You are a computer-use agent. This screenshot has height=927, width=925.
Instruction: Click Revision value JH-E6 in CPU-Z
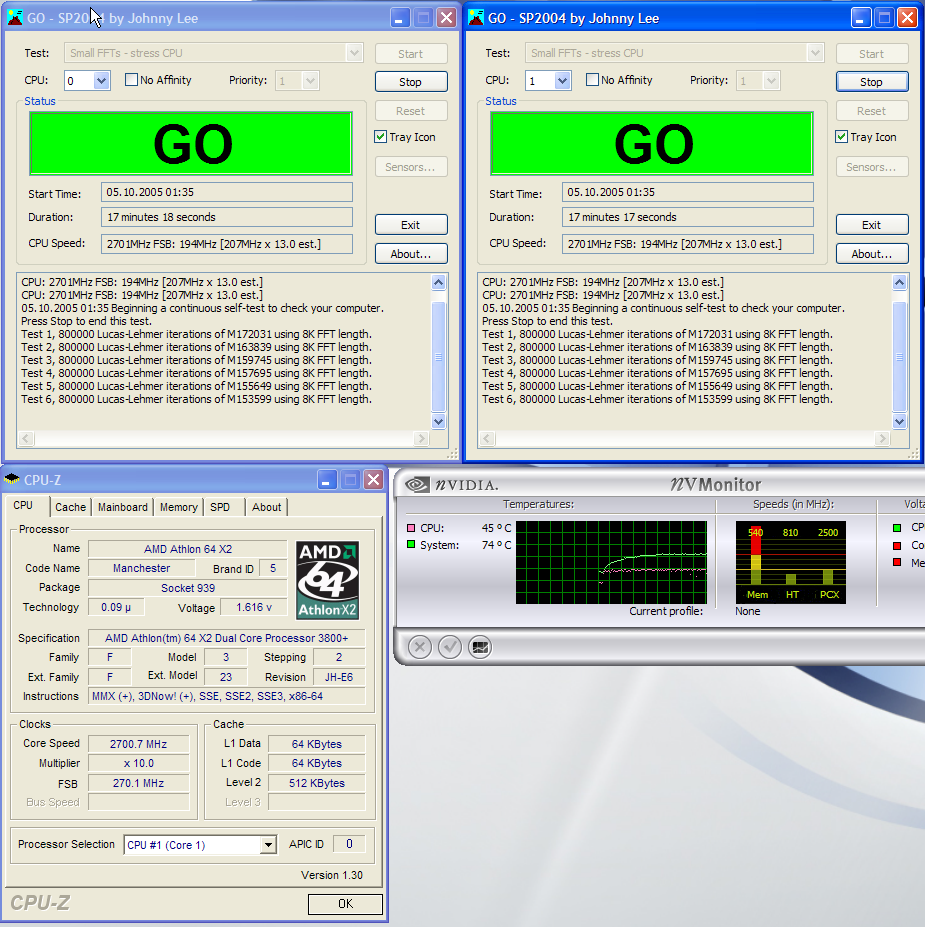click(x=339, y=677)
